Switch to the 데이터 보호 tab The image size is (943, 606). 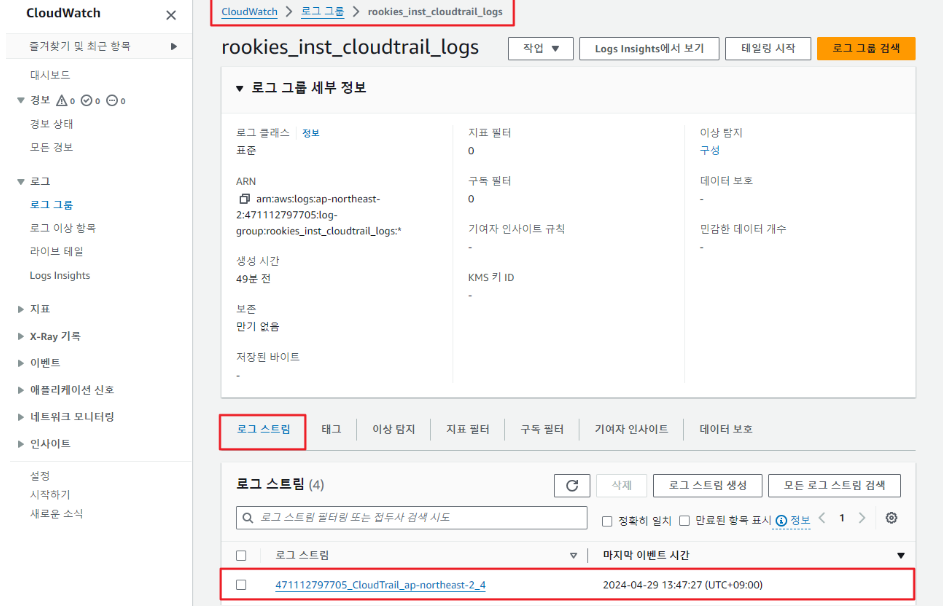click(726, 429)
